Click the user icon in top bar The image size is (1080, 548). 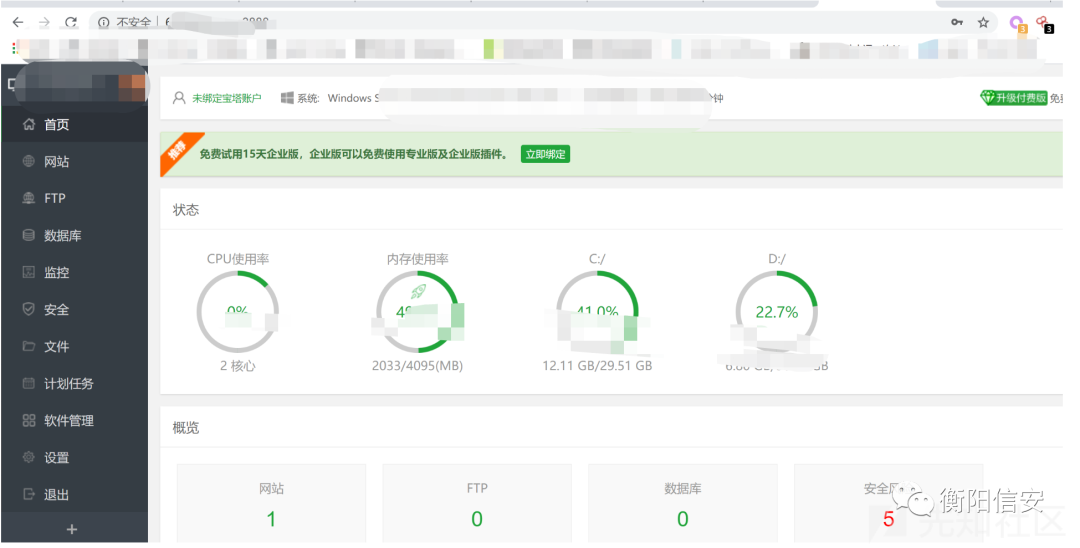pos(179,98)
